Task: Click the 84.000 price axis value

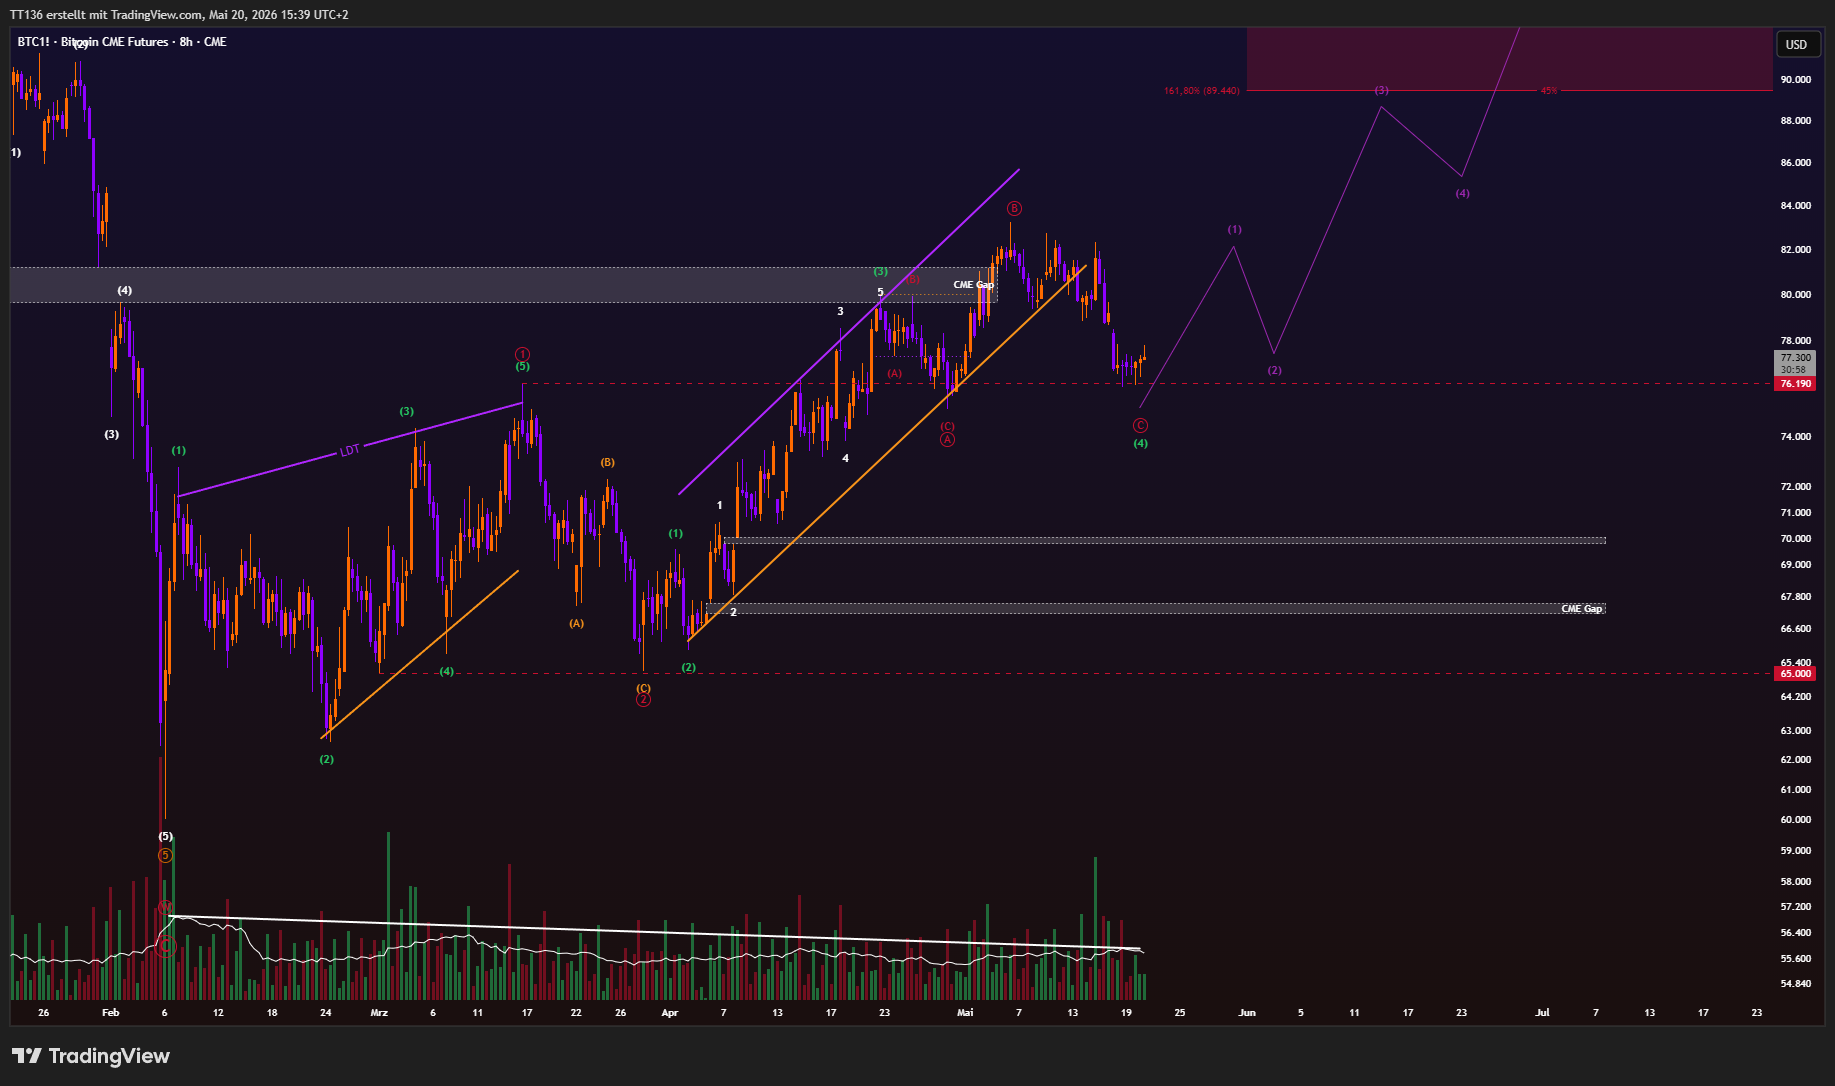Action: click(x=1795, y=206)
